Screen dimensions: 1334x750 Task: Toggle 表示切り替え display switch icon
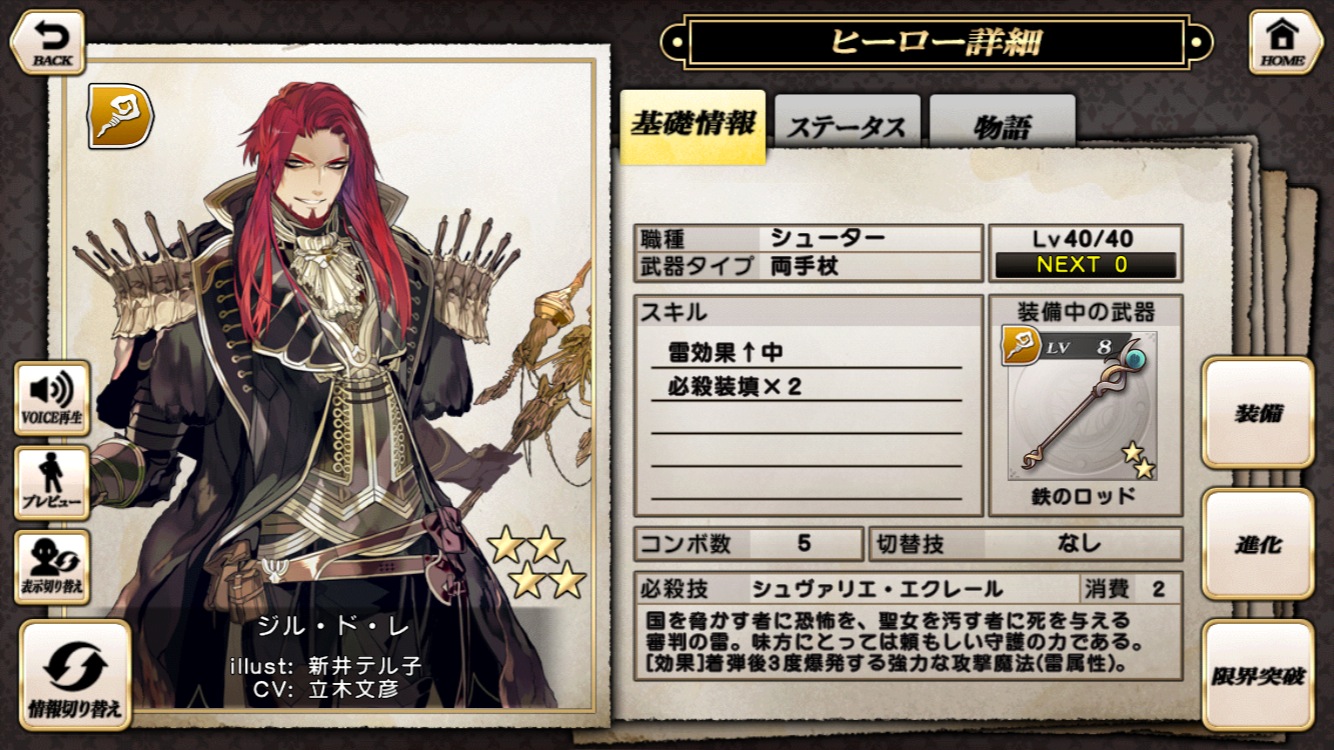pos(52,567)
